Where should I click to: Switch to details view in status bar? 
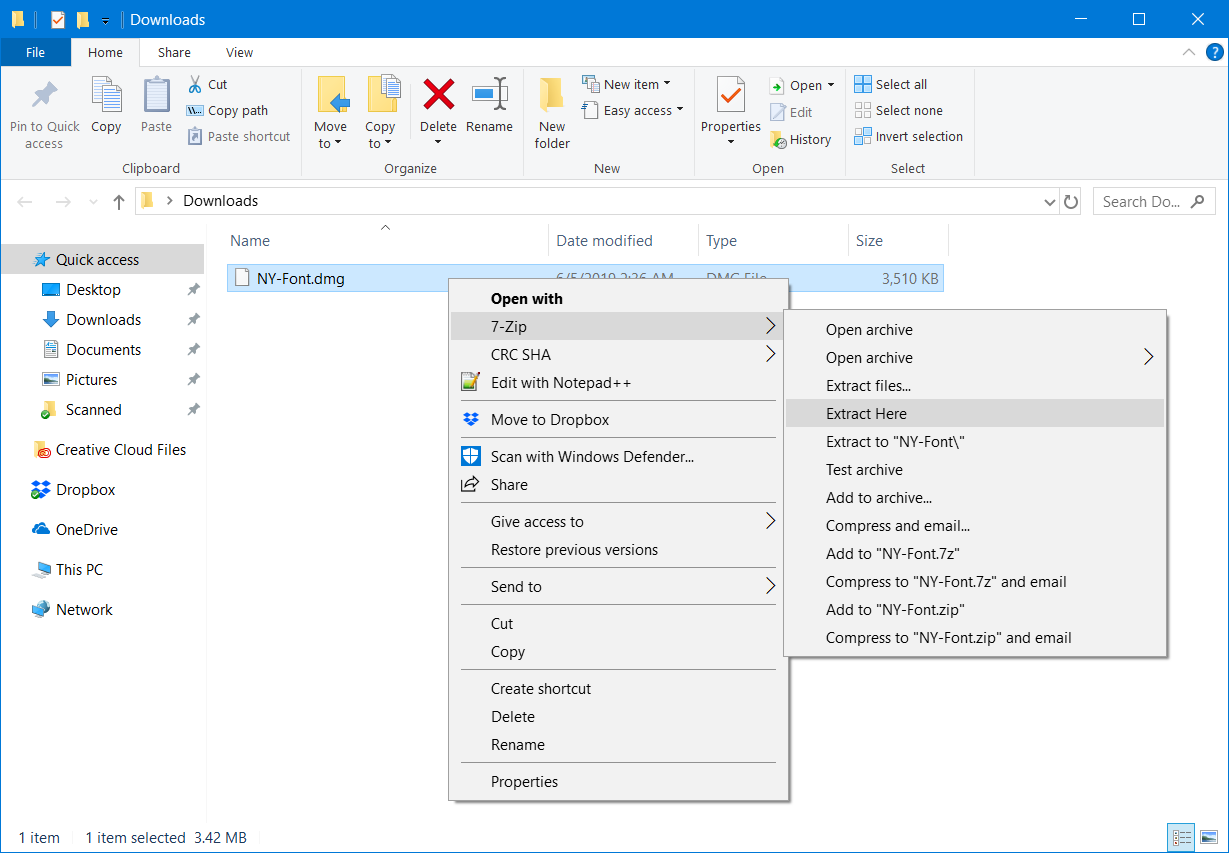click(x=1181, y=838)
